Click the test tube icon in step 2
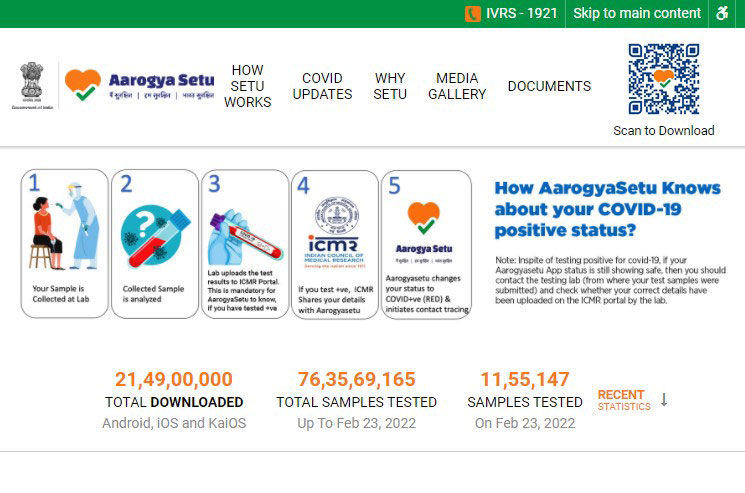This screenshot has height=493, width=745. [x=154, y=234]
